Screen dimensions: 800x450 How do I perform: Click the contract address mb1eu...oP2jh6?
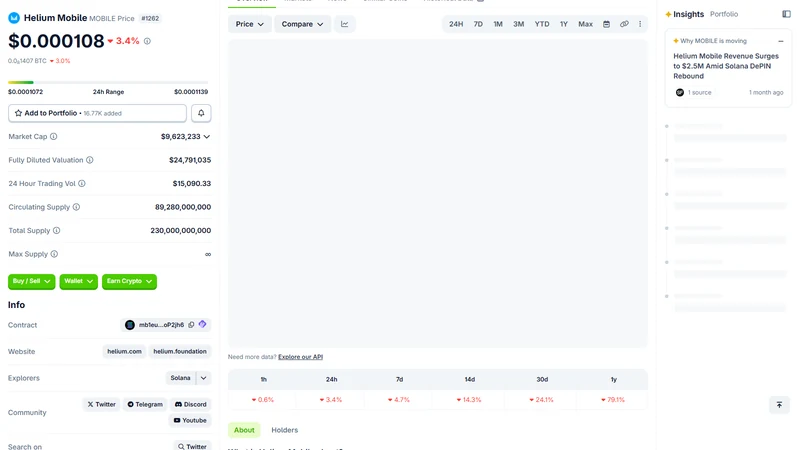pos(161,325)
